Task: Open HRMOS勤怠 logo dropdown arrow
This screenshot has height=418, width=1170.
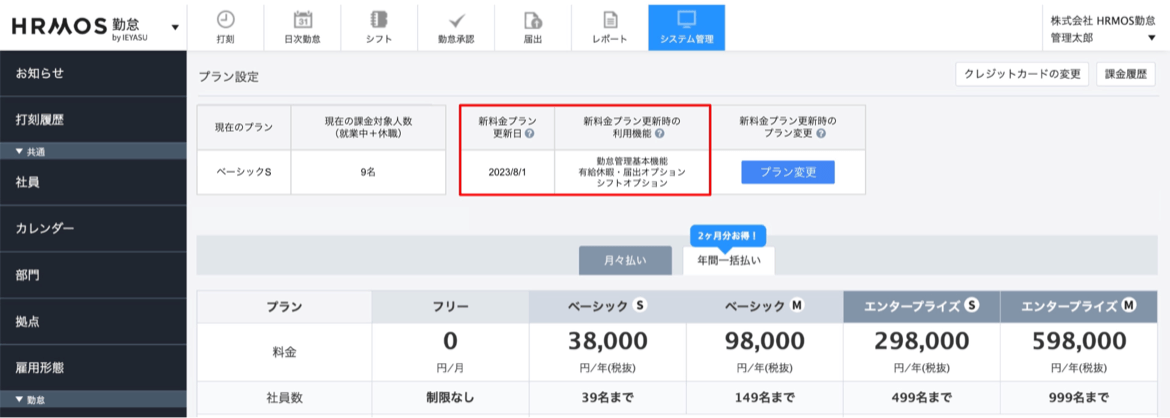Action: tap(175, 26)
